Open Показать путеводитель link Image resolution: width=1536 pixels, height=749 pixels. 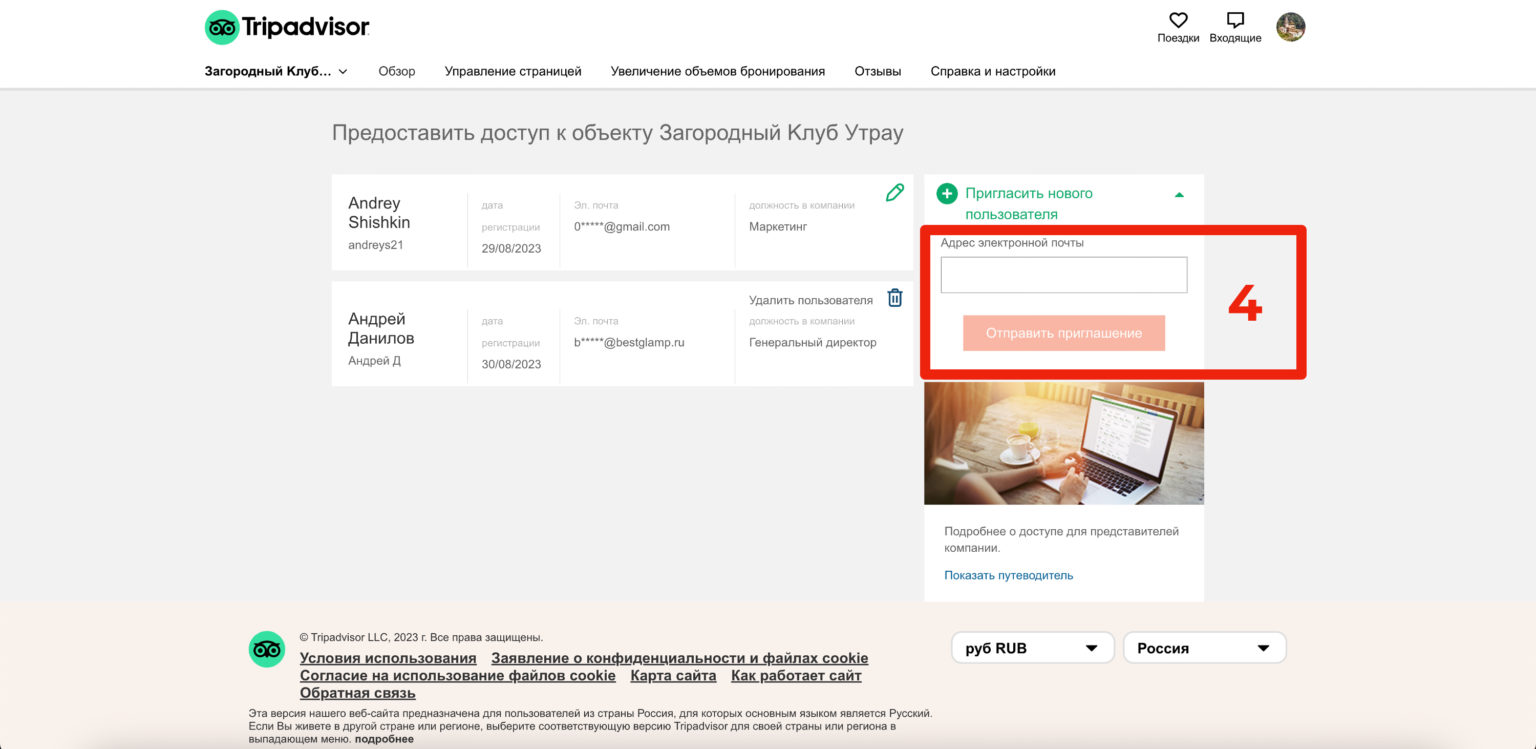[x=1008, y=575]
